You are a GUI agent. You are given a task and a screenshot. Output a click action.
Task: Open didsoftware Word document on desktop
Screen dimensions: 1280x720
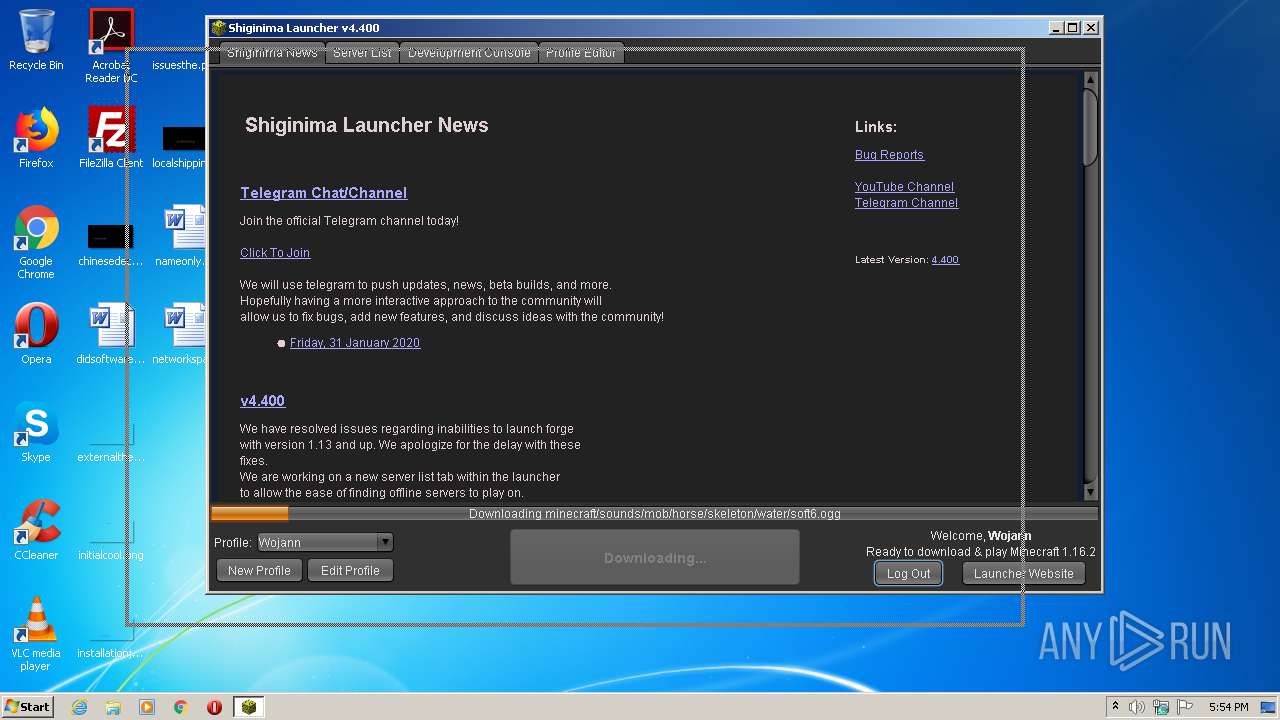(x=111, y=334)
